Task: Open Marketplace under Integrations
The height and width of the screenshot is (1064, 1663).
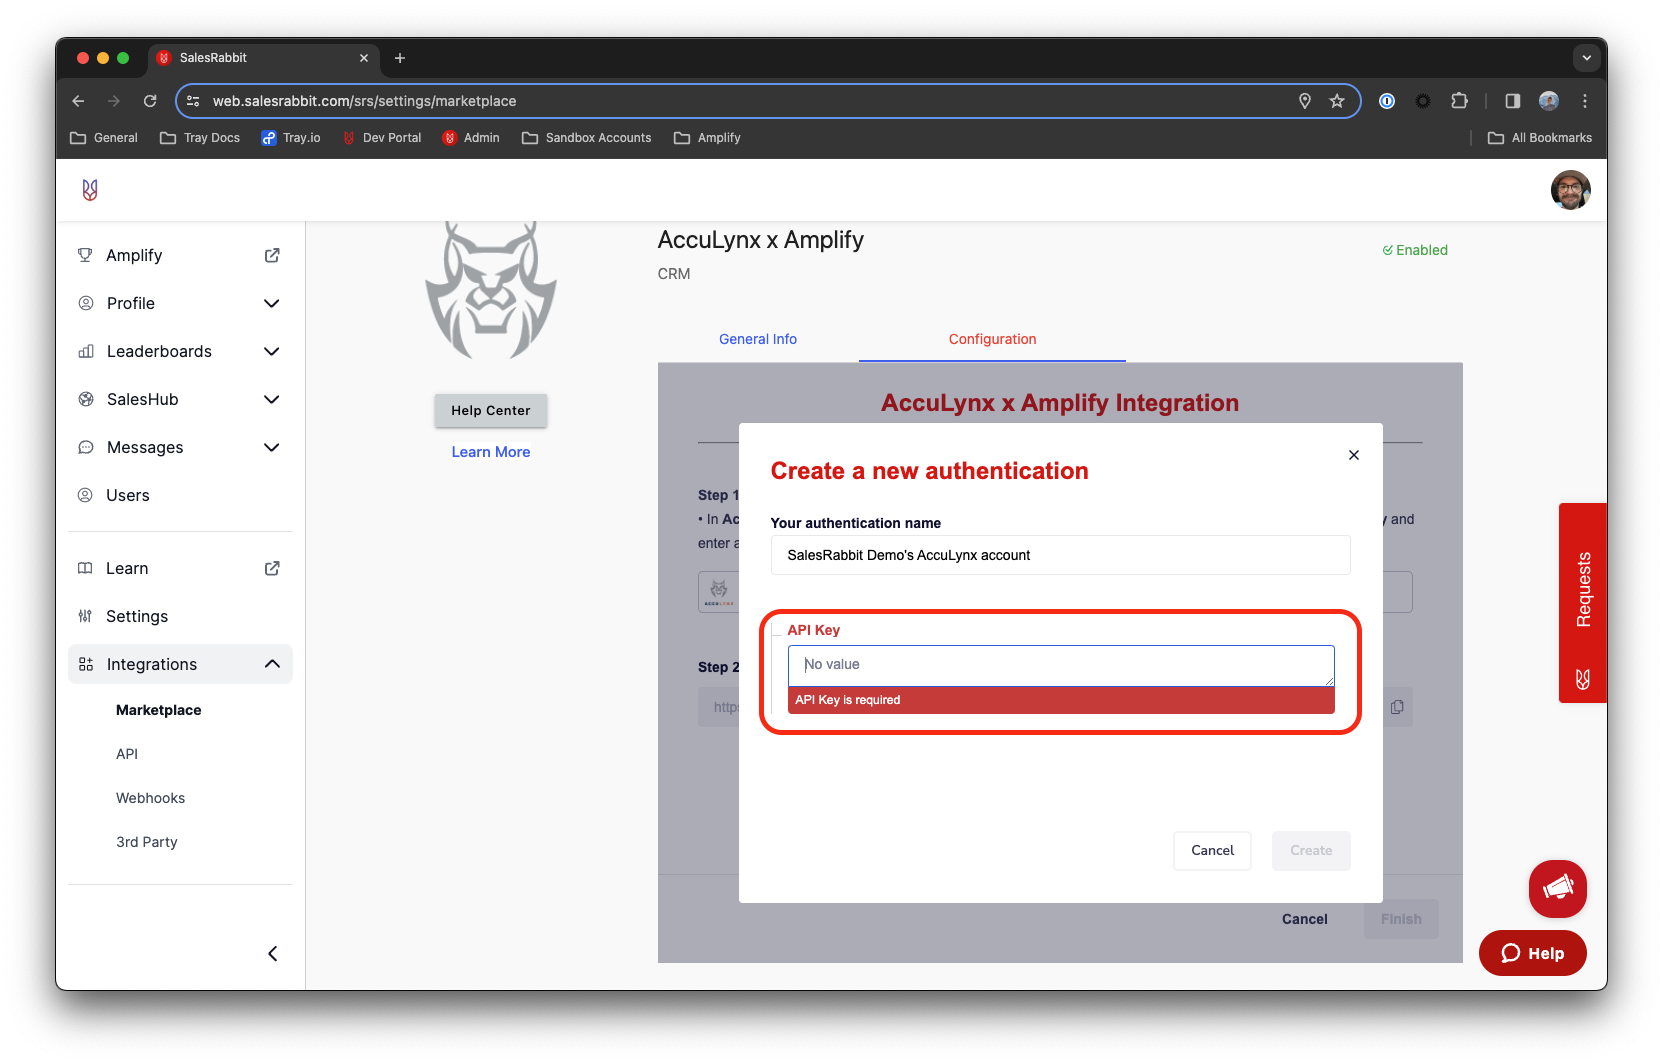Action: click(159, 710)
